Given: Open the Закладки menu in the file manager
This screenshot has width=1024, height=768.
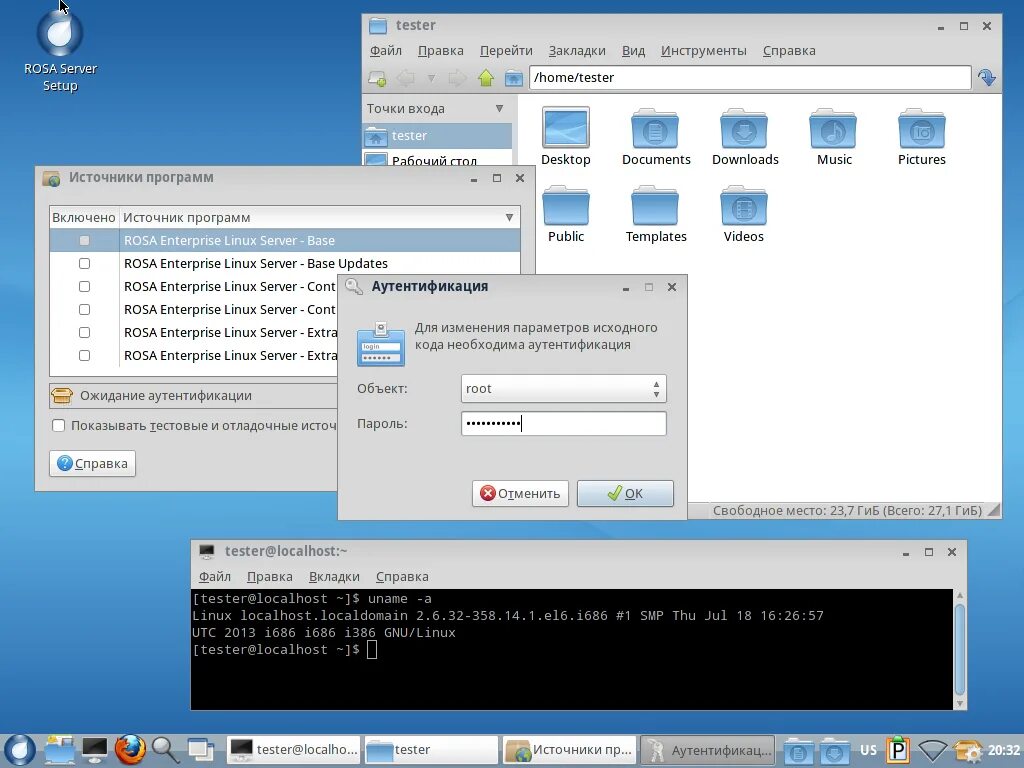Looking at the screenshot, I should click(577, 50).
